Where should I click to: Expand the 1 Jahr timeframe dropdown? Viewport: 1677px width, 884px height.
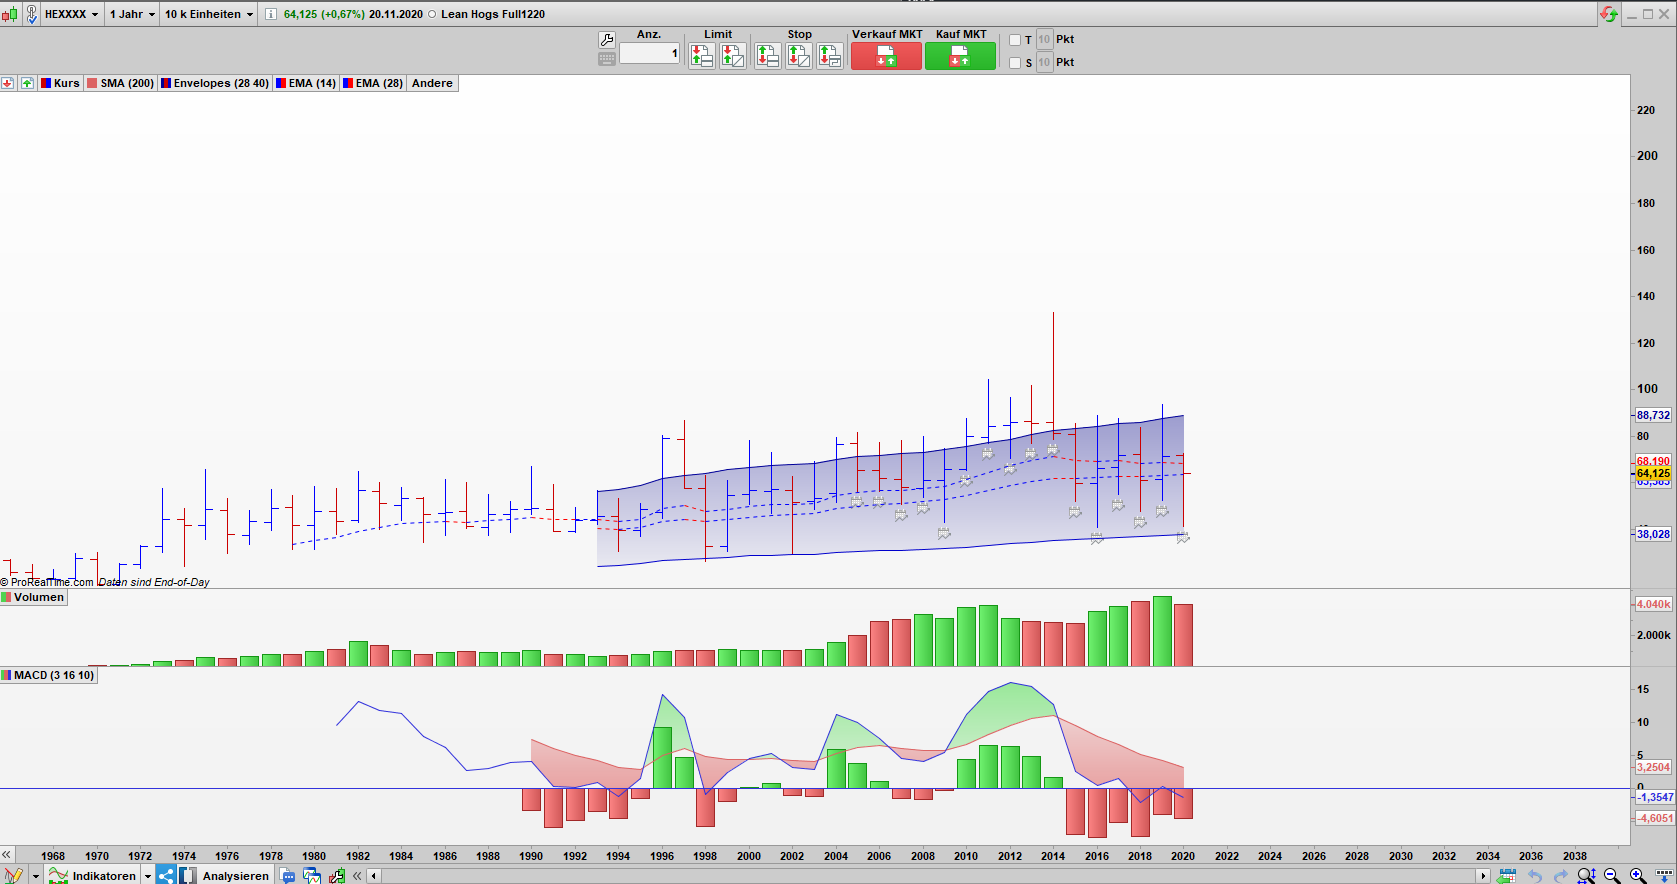132,14
